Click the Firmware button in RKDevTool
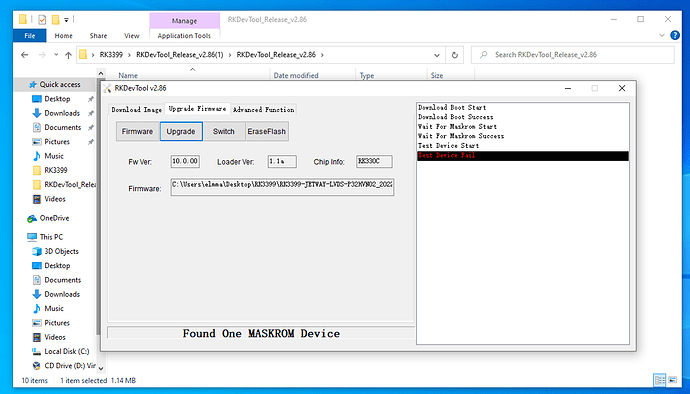Image resolution: width=690 pixels, height=394 pixels. coord(137,131)
